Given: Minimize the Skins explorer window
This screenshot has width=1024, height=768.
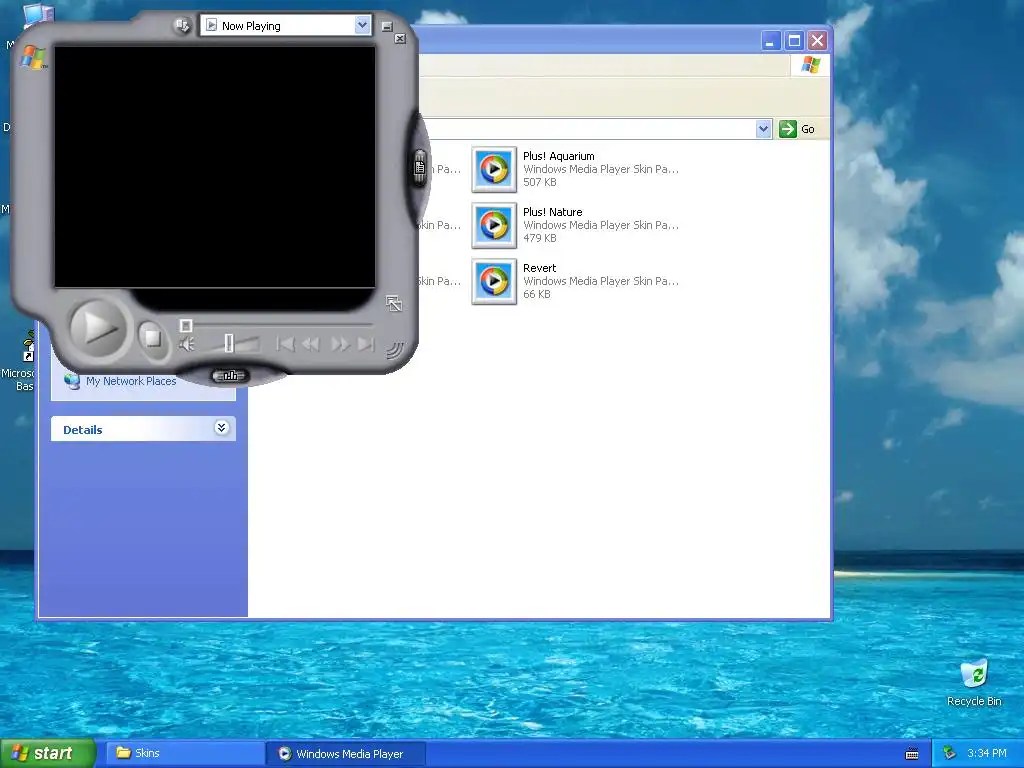Looking at the screenshot, I should tap(771, 41).
